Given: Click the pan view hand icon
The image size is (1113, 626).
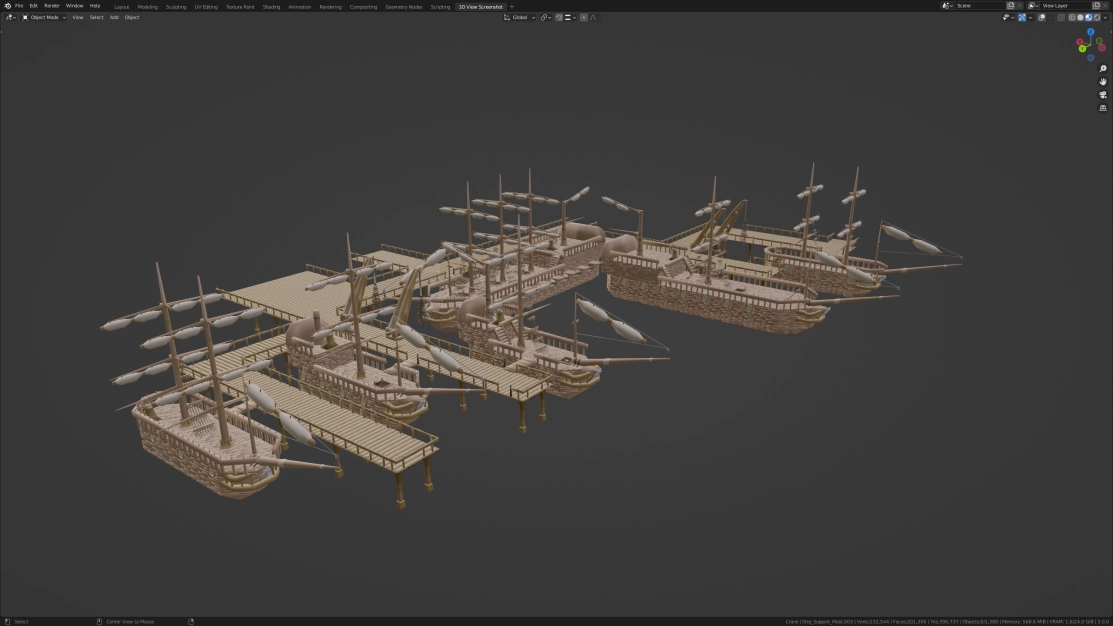Looking at the screenshot, I should click(1103, 82).
